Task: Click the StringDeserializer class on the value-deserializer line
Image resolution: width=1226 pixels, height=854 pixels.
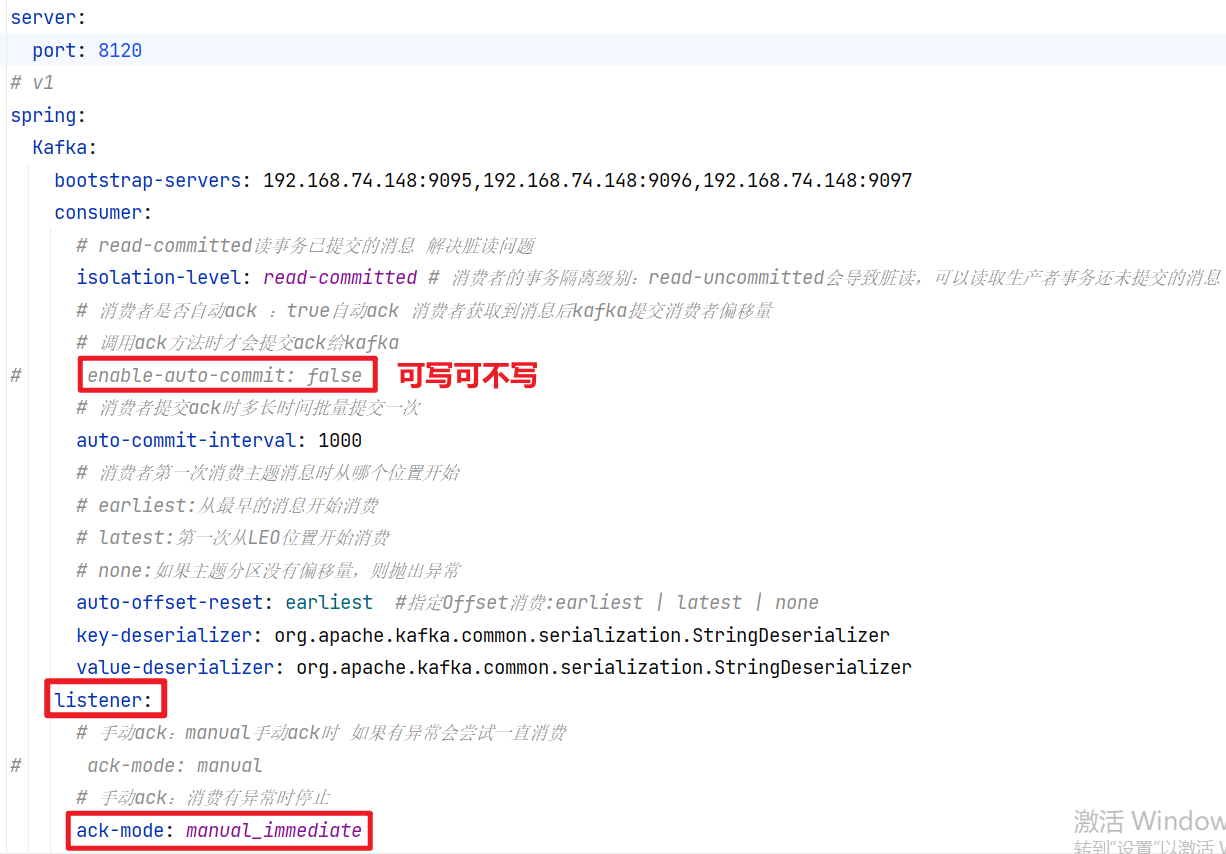Action: (x=813, y=667)
